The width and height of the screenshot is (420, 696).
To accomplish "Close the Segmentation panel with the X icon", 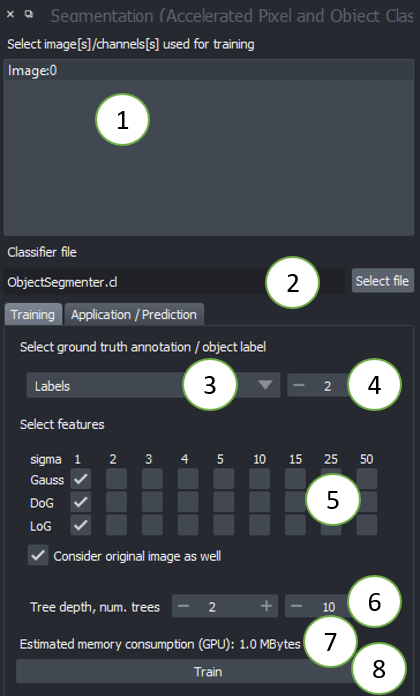I will click(x=10, y=14).
